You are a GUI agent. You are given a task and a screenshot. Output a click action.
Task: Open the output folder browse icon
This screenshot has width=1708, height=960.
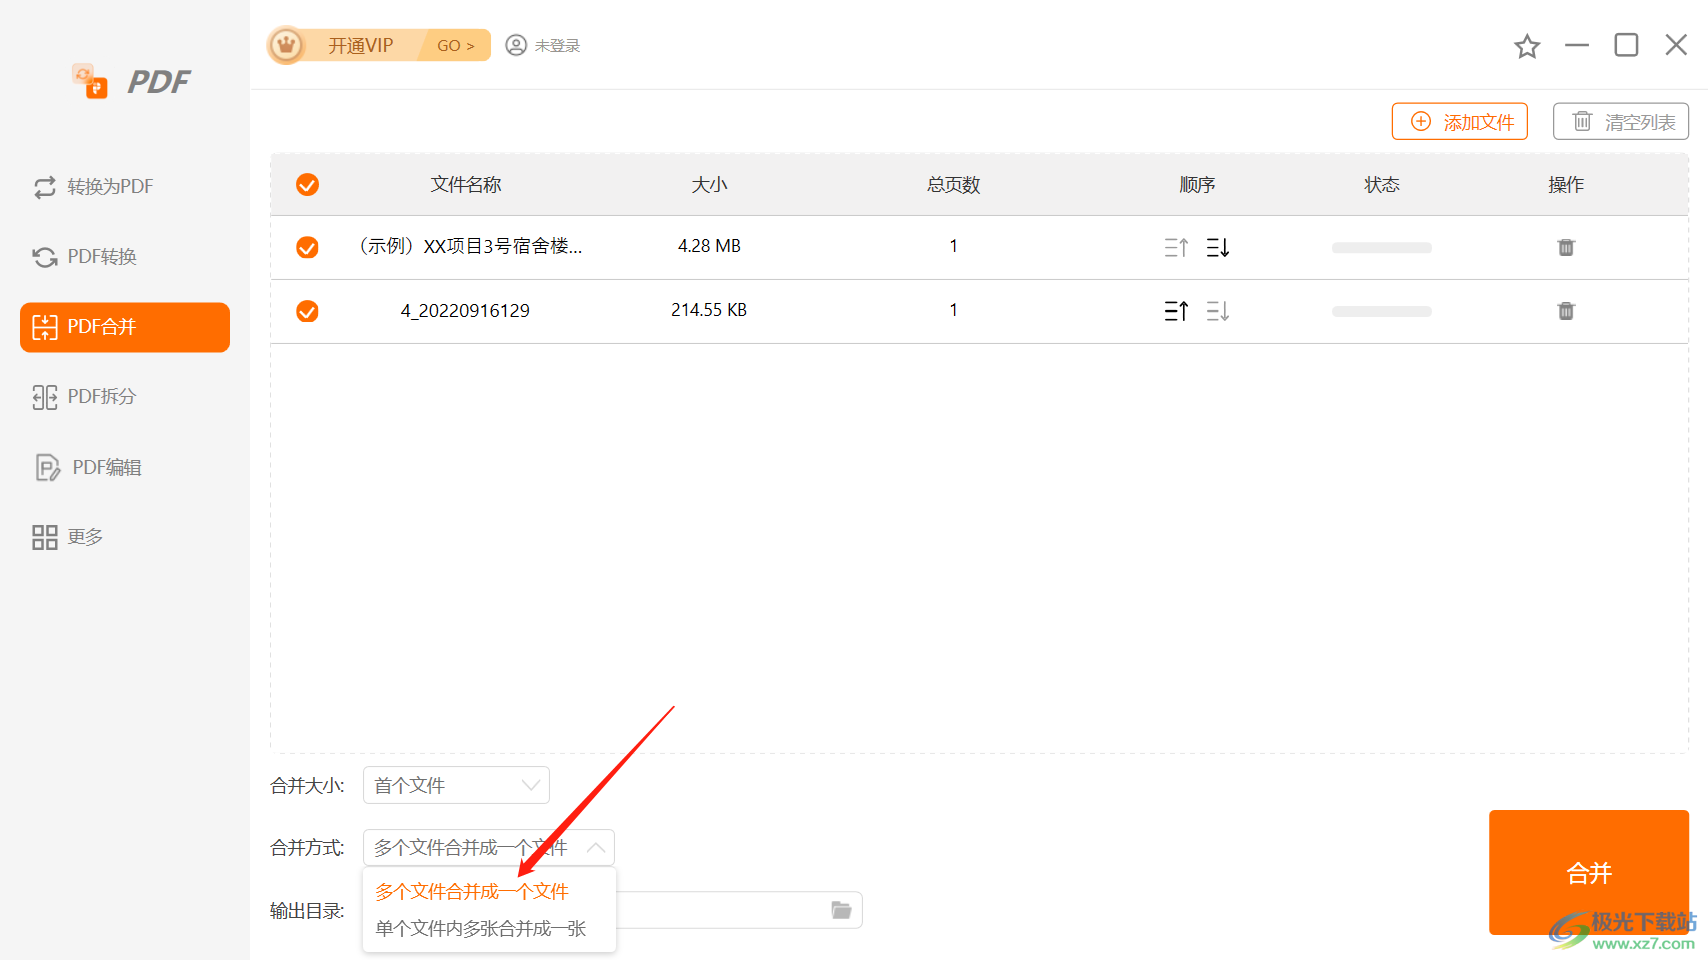(x=841, y=910)
